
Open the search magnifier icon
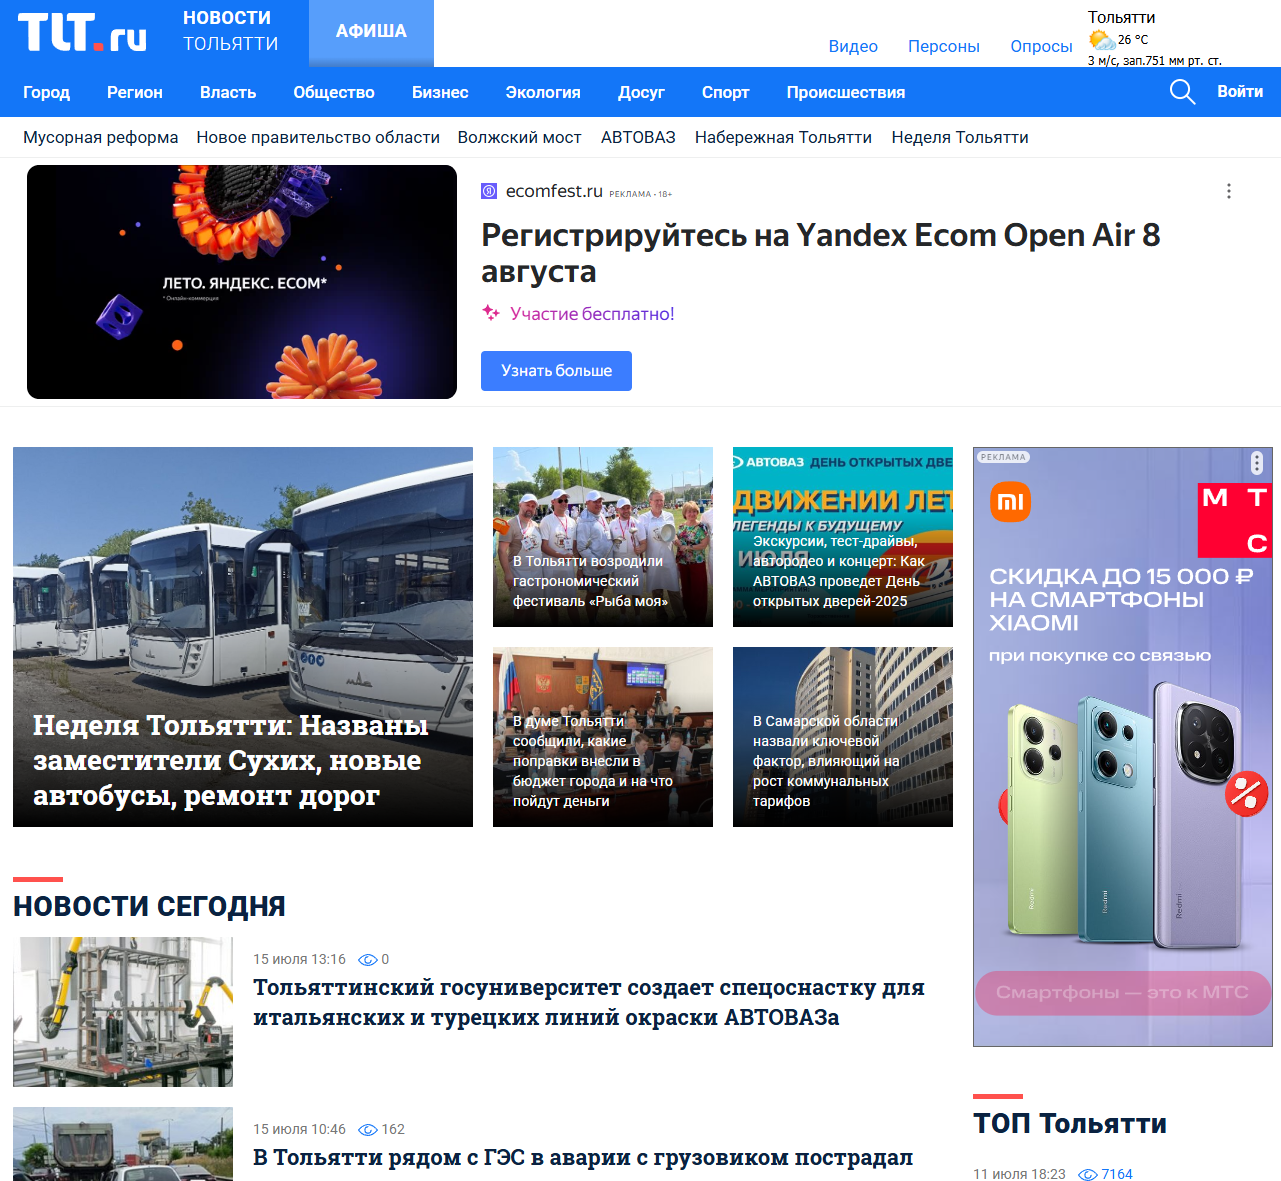1182,92
